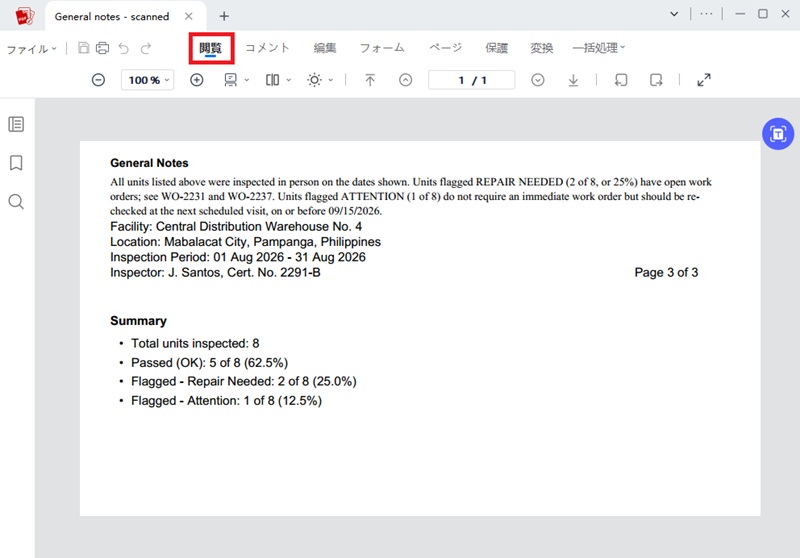800x558 pixels.
Task: Switch to the 保護 tab
Action: 496,48
